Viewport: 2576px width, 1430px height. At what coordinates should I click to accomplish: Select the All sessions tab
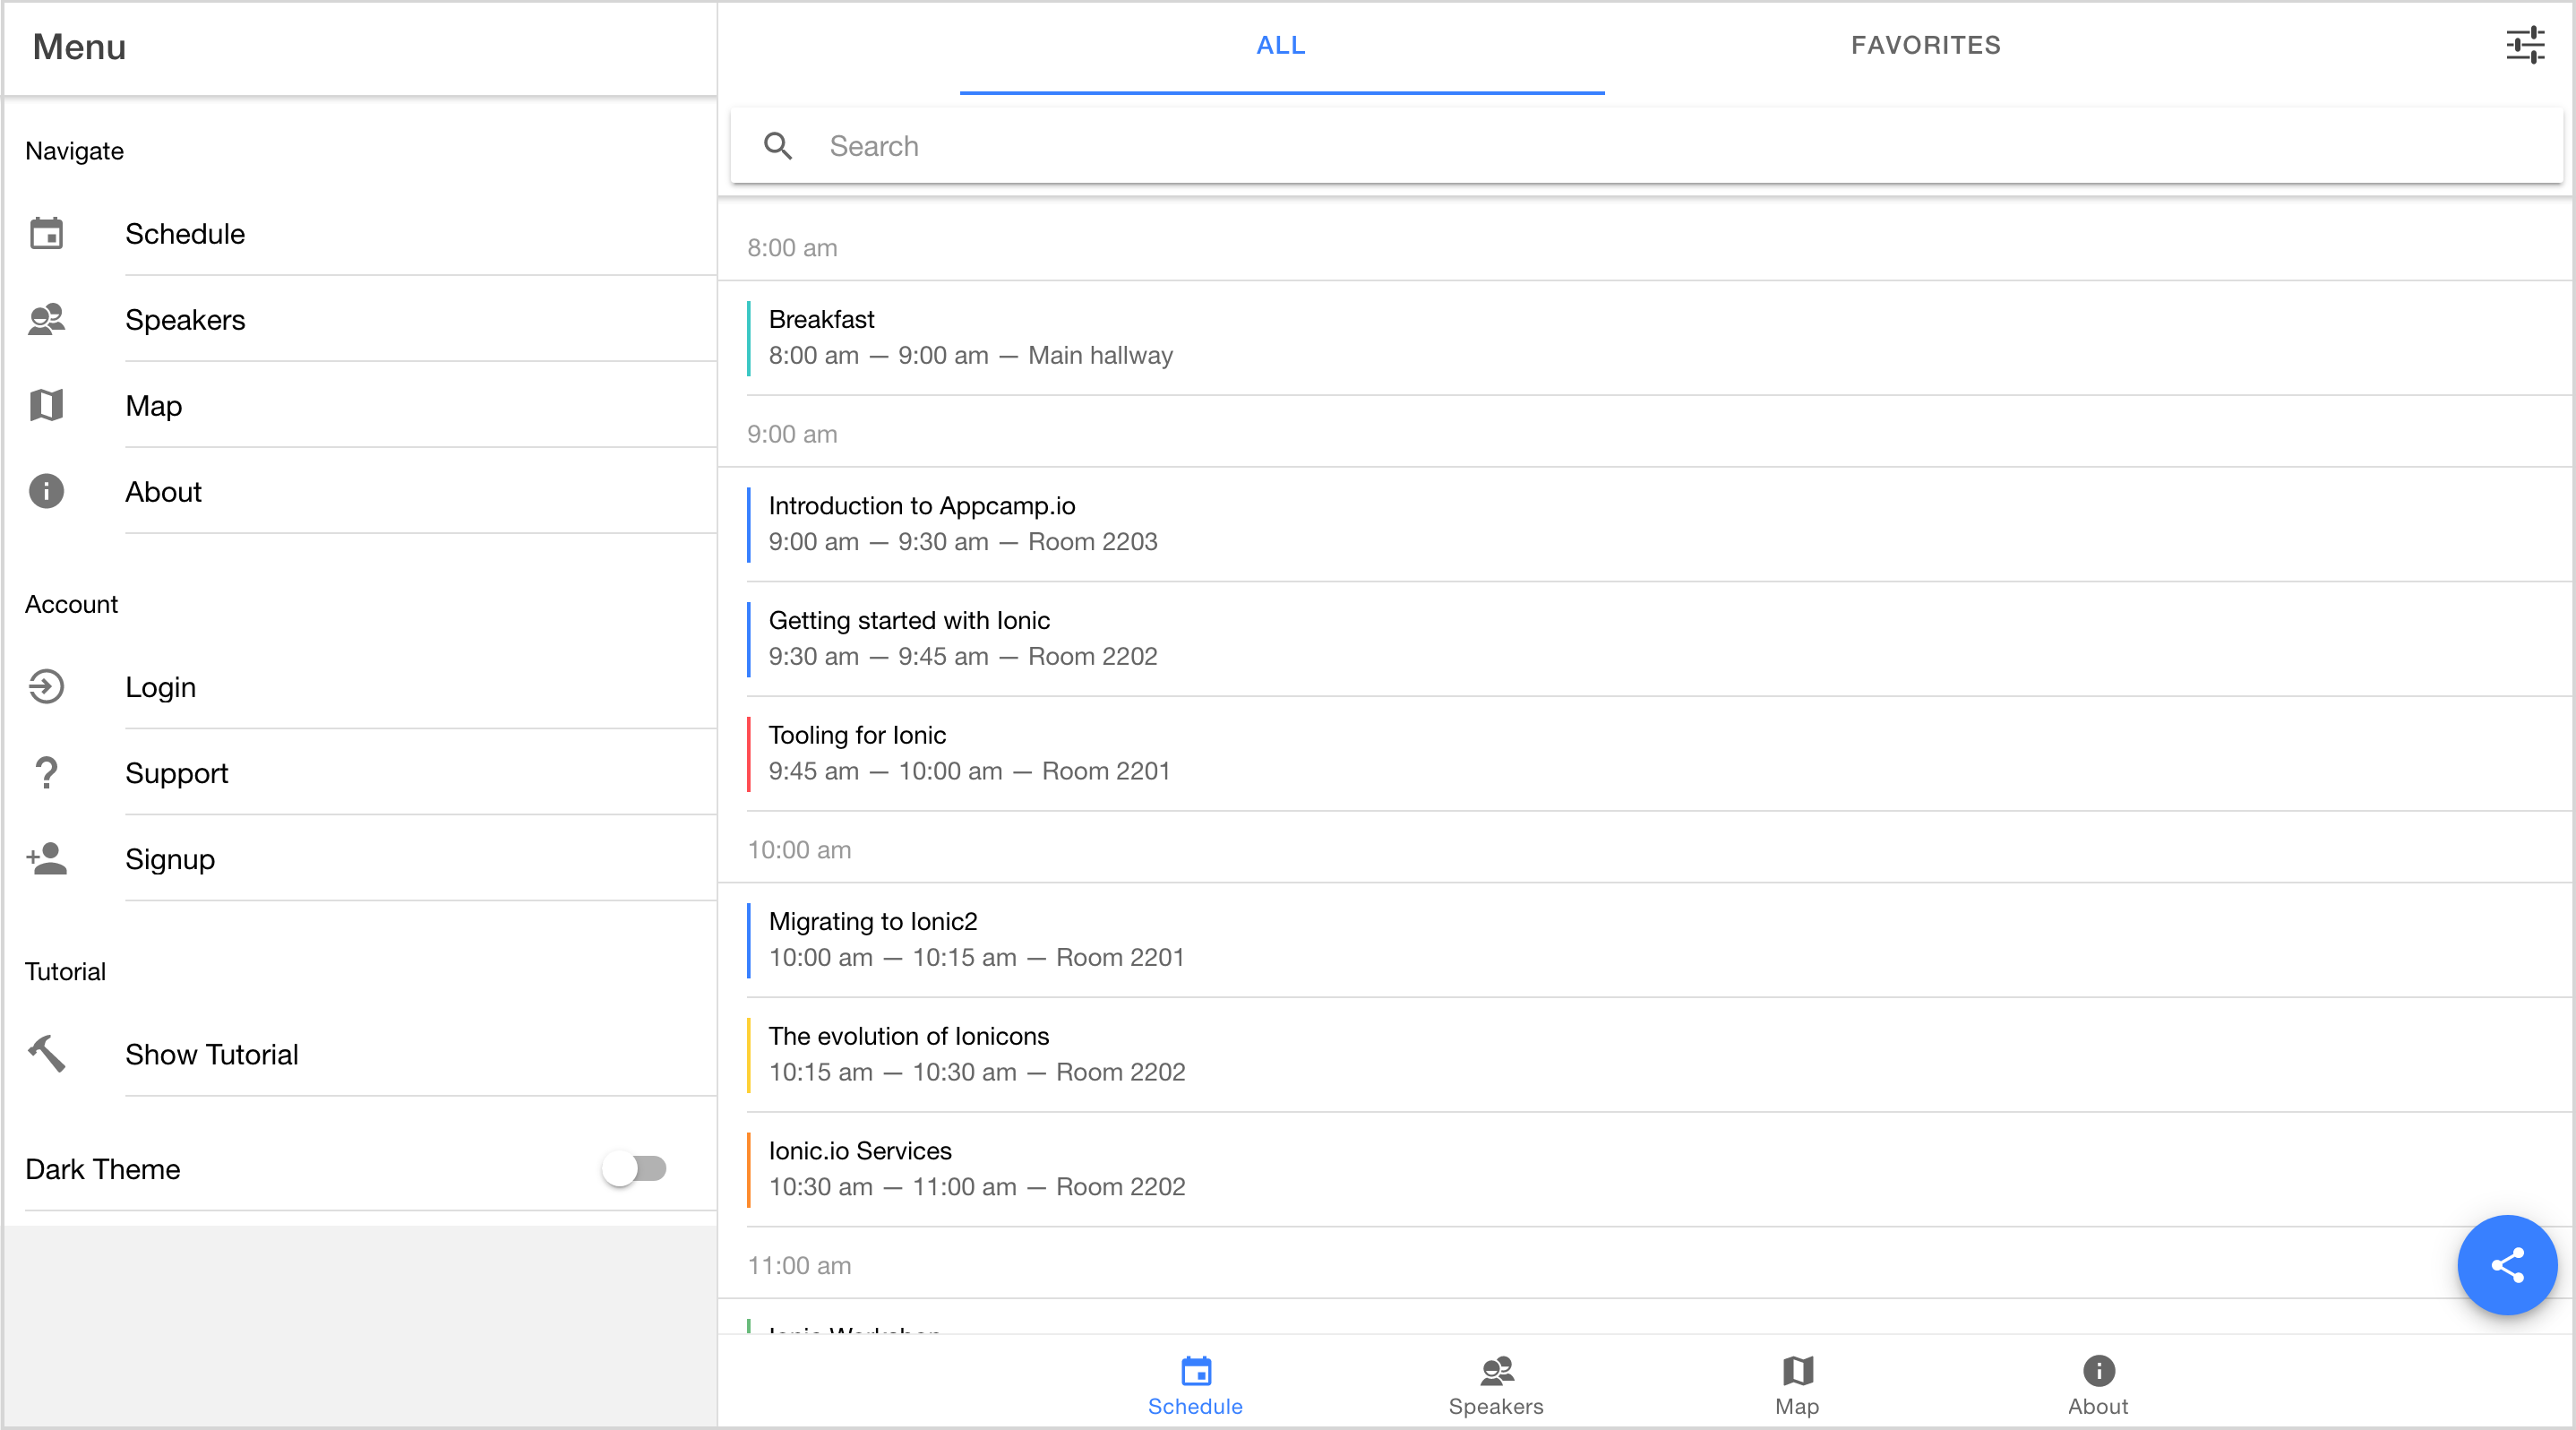1281,45
